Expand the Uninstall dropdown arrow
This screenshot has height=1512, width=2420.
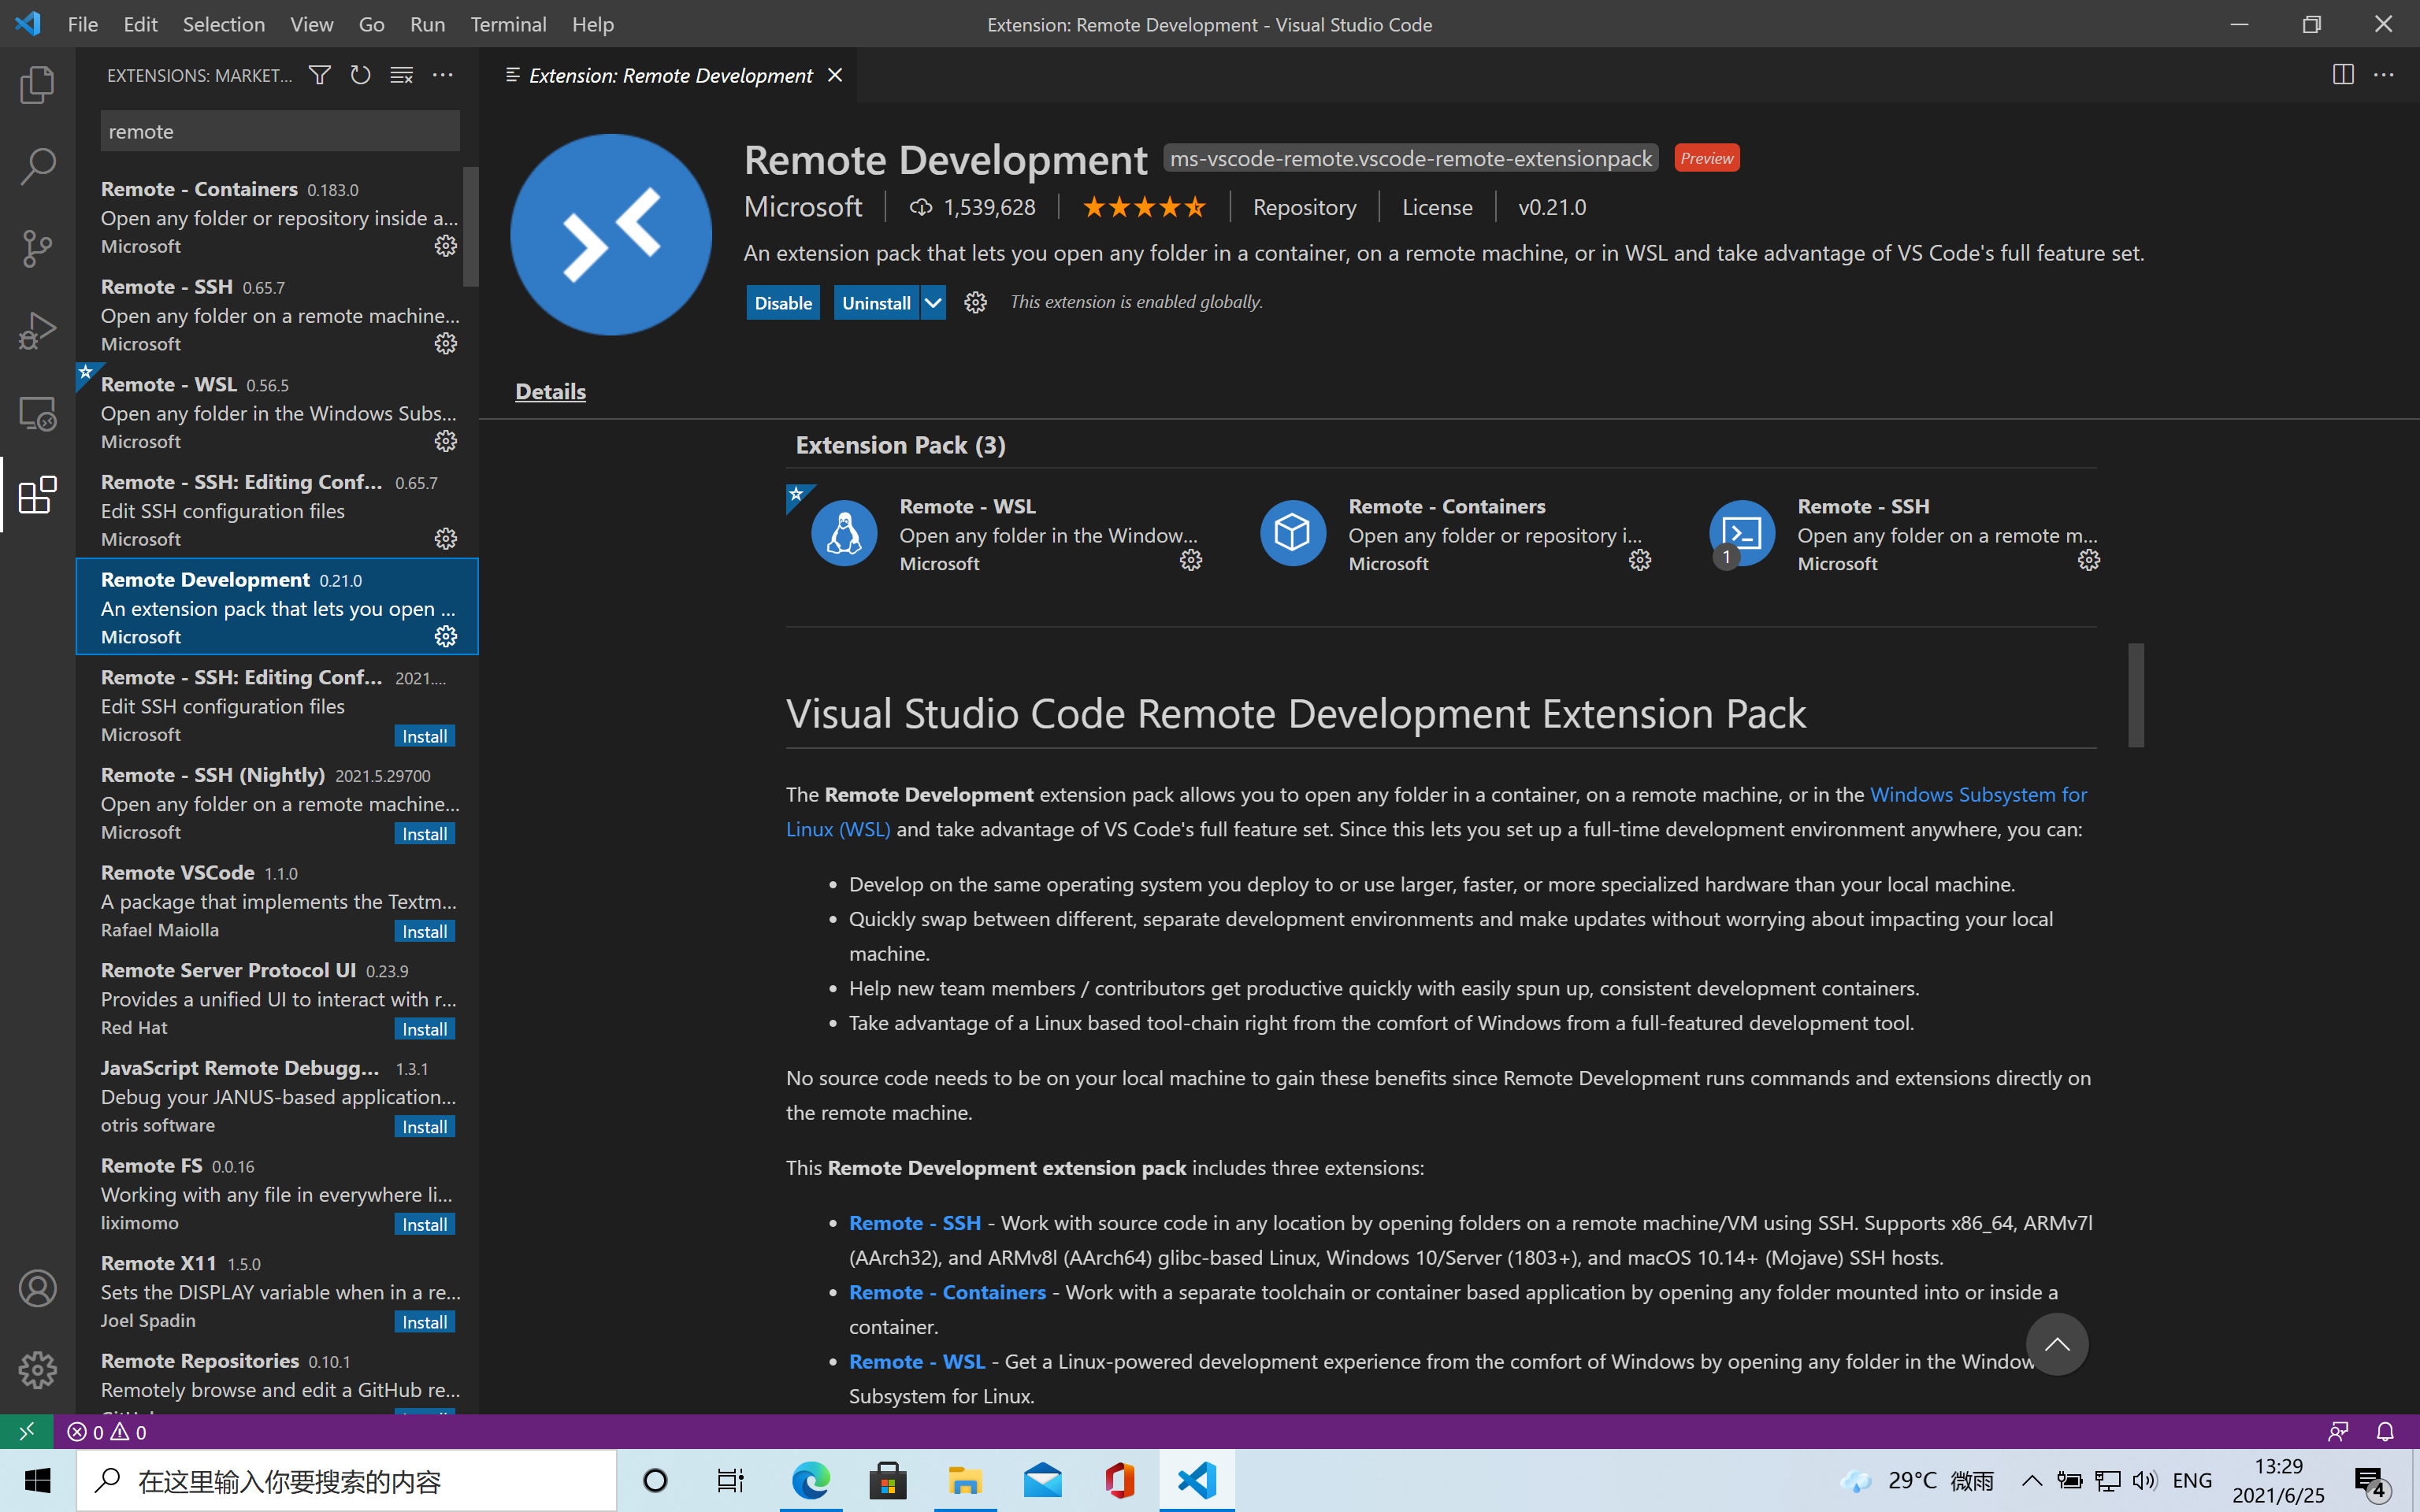933,302
